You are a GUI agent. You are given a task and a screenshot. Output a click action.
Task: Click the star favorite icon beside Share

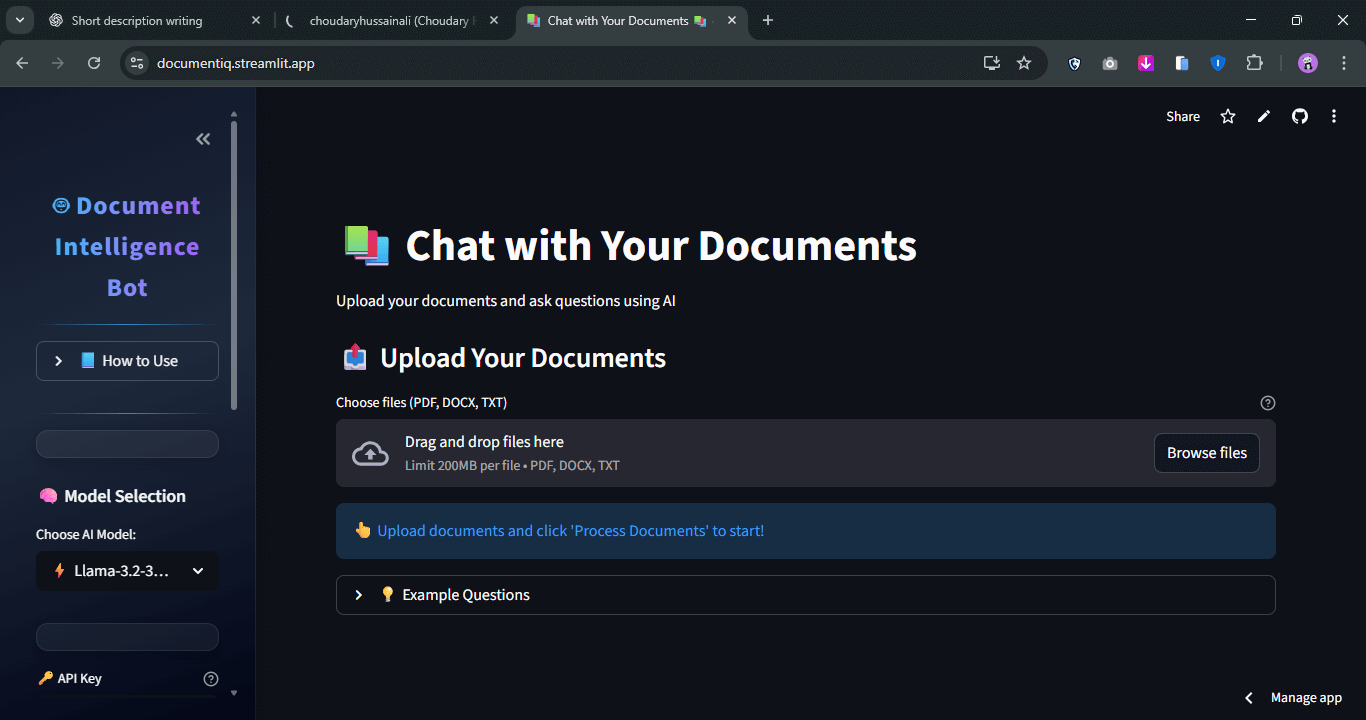click(x=1227, y=116)
